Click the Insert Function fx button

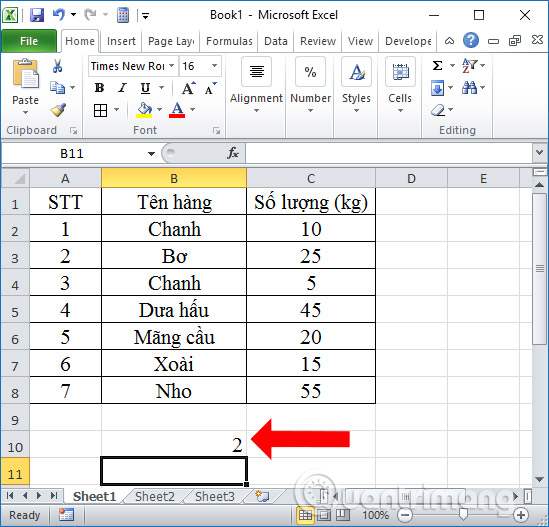233,153
